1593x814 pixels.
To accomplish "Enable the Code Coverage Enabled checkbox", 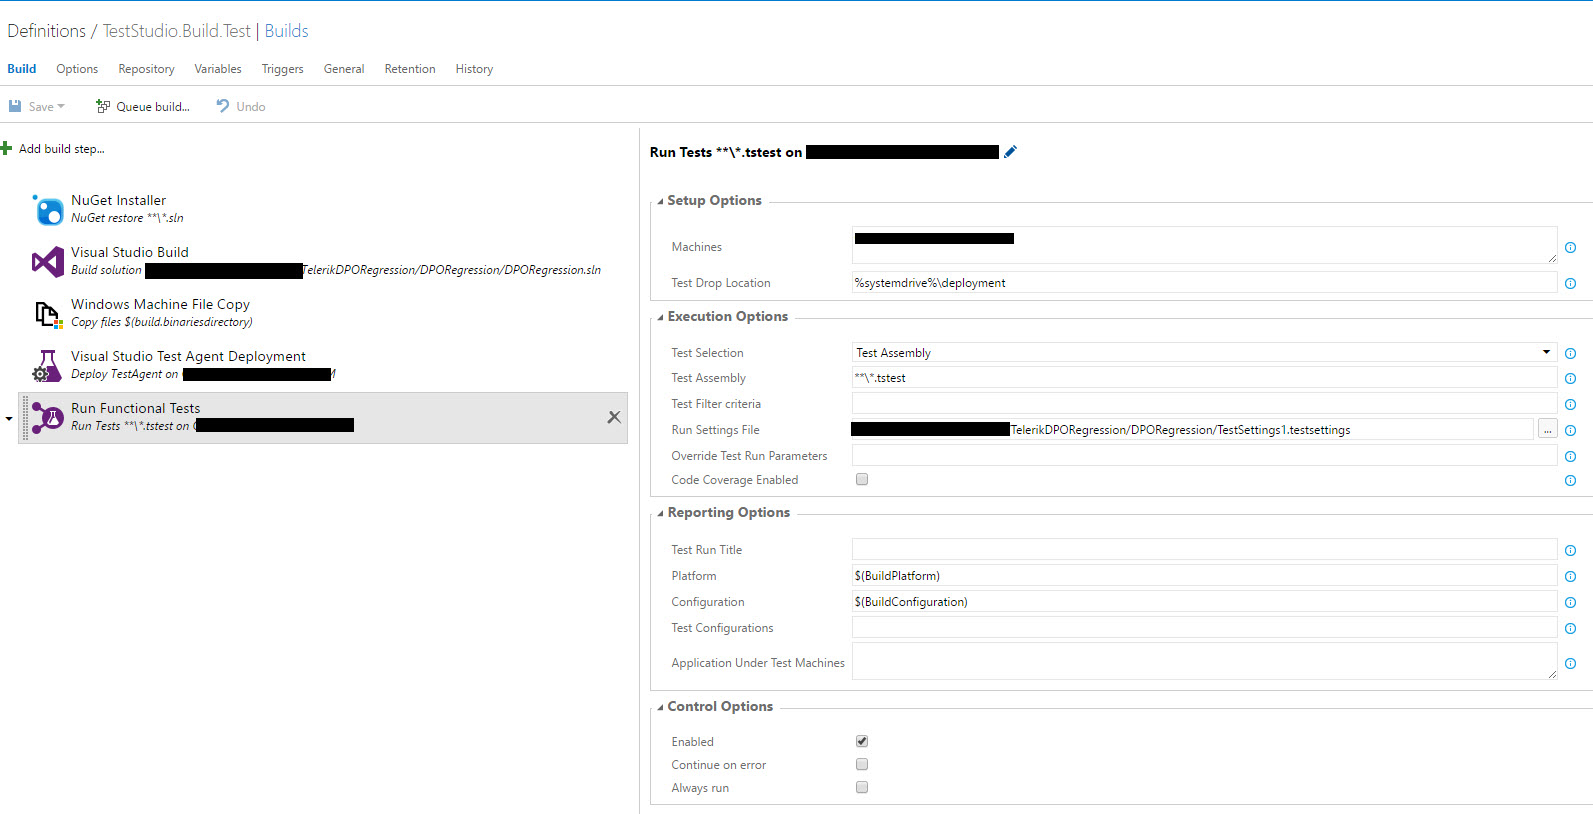I will coord(862,480).
